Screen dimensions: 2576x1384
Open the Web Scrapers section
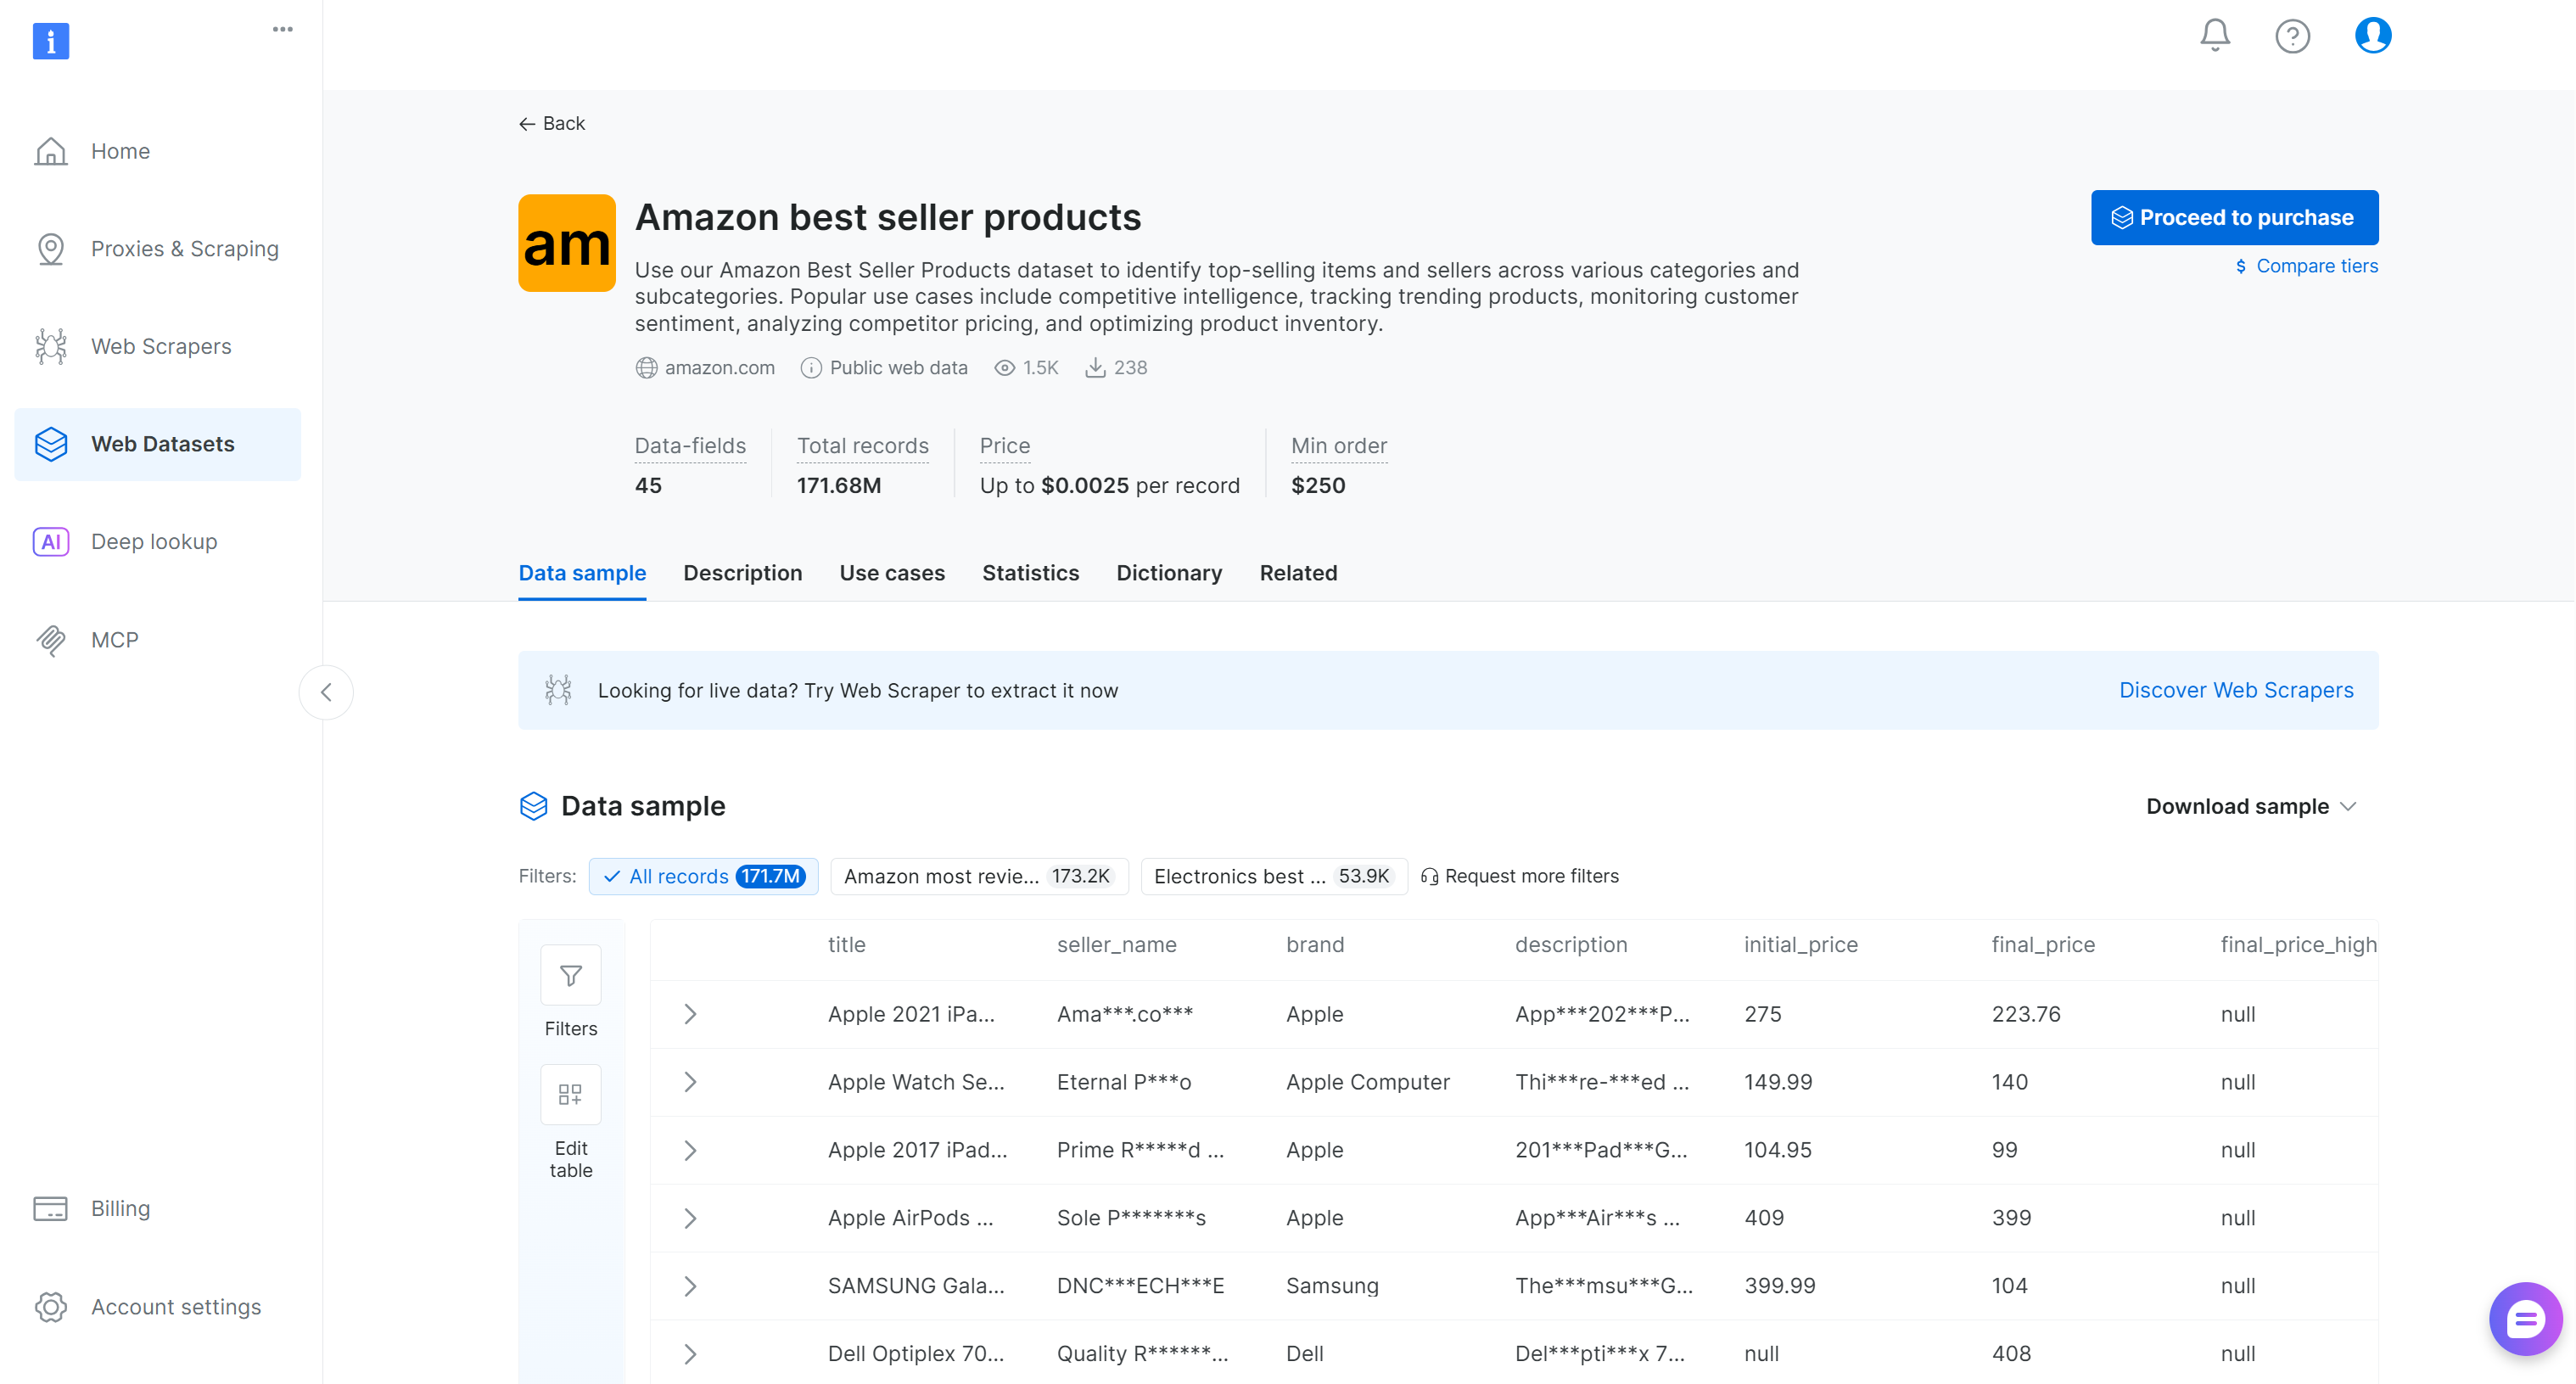(x=161, y=345)
